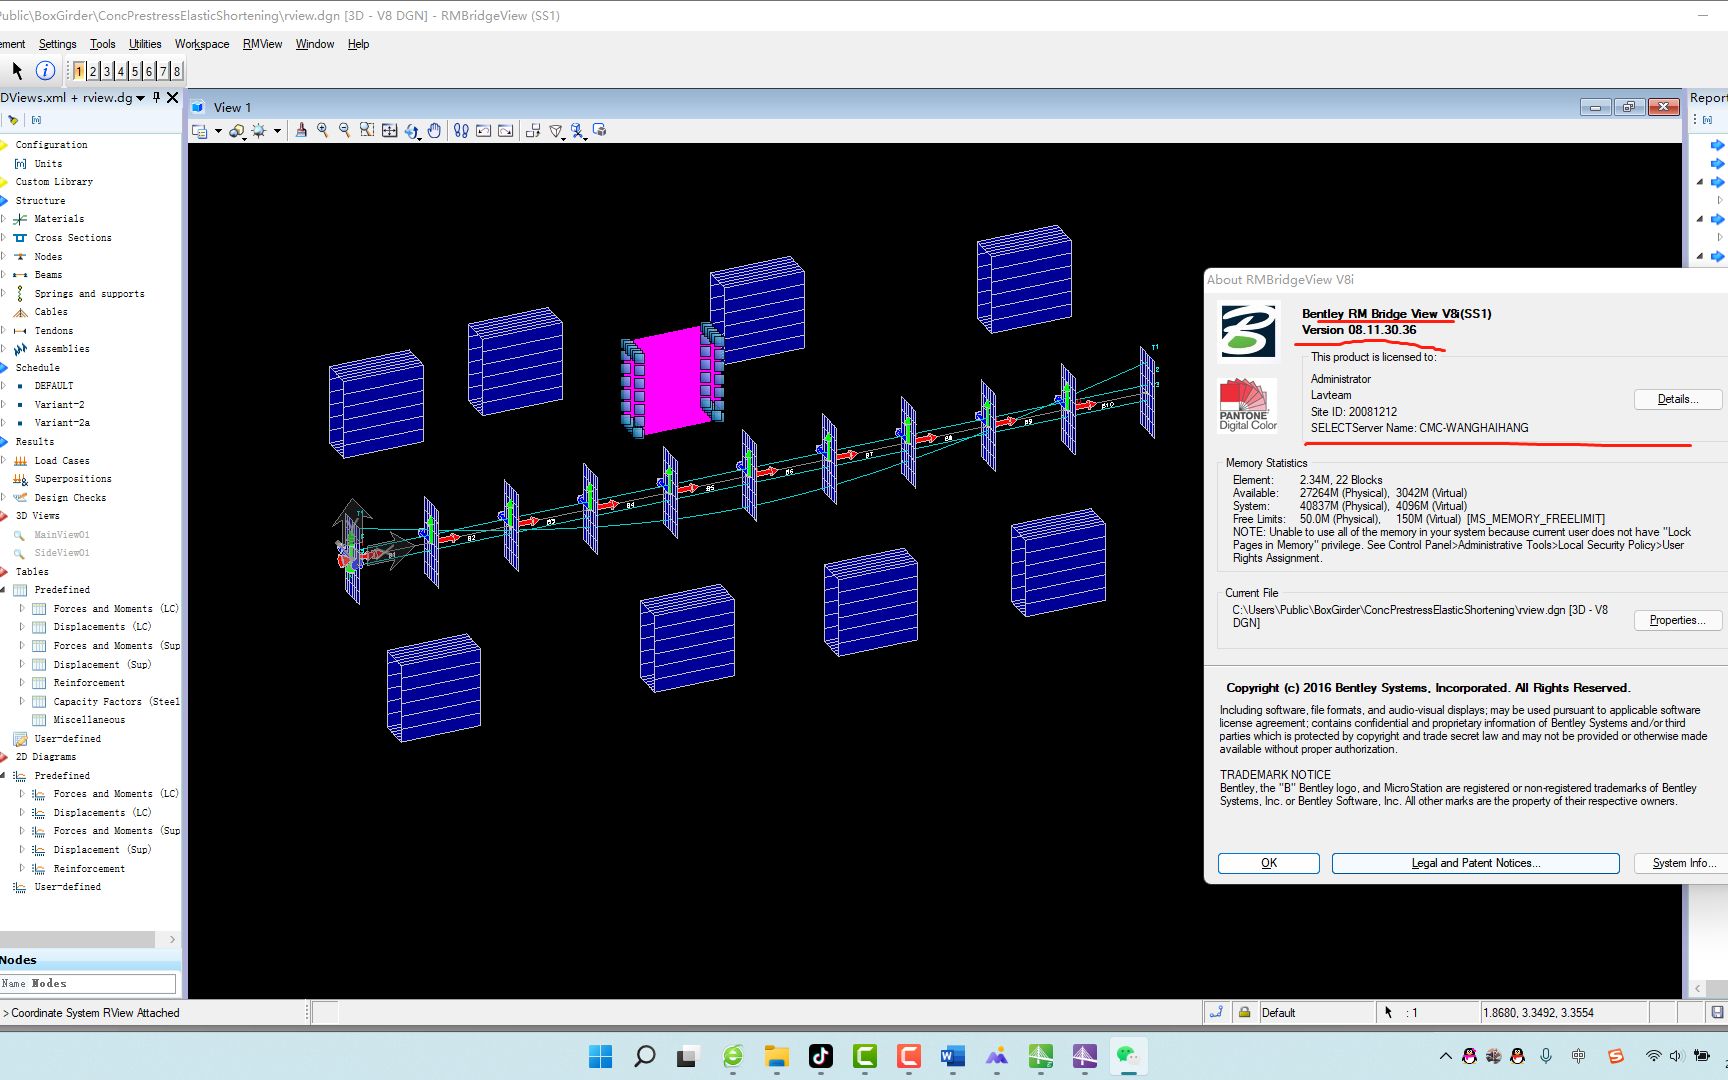
Task: Activate the Pan View hand tool
Action: click(x=434, y=130)
